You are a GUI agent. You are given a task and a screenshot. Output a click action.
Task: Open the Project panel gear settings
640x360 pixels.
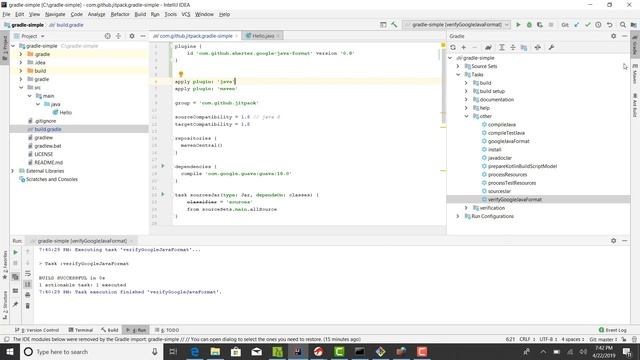132,36
